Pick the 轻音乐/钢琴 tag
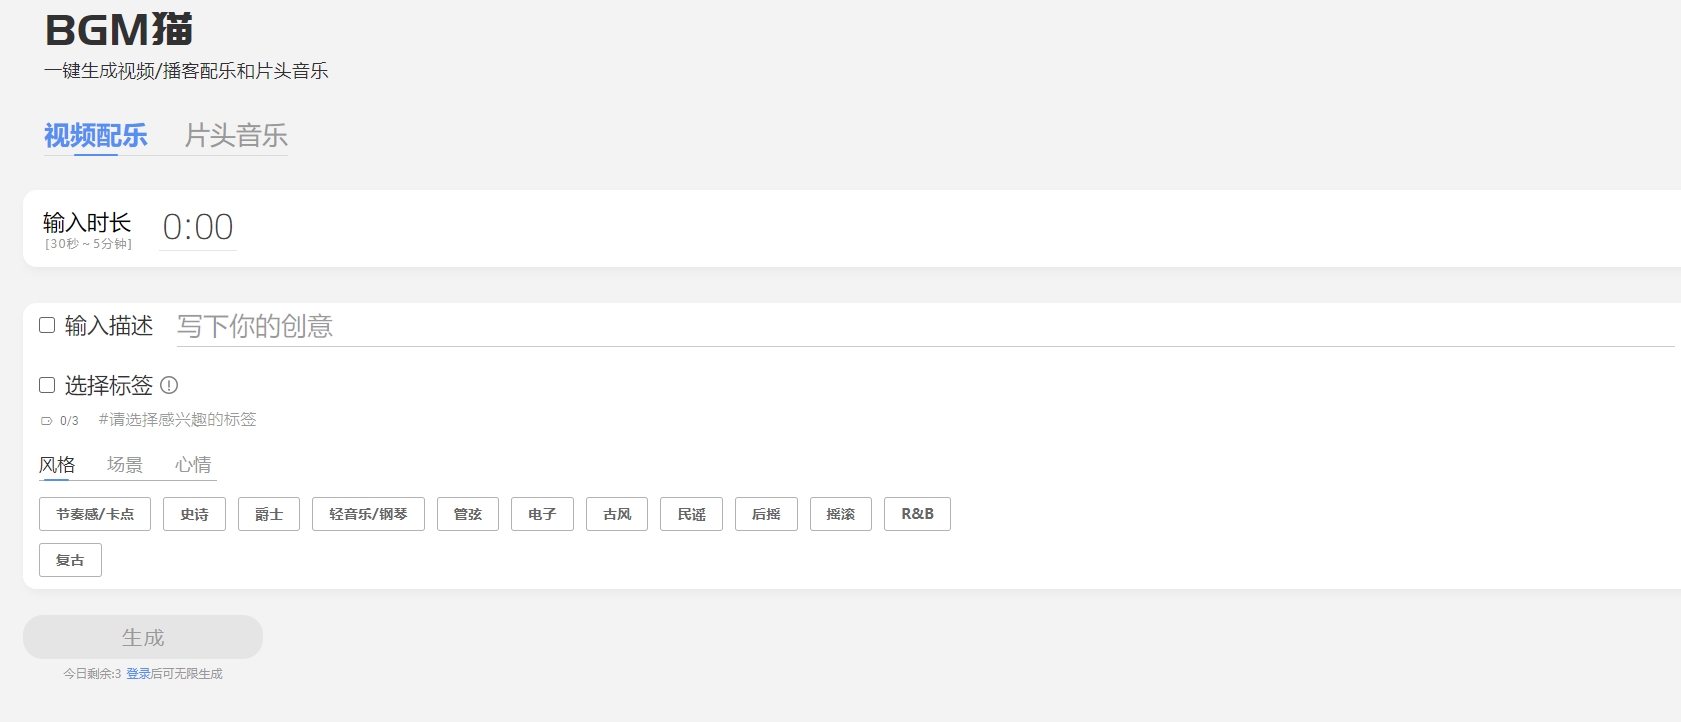The width and height of the screenshot is (1681, 722). coord(368,514)
